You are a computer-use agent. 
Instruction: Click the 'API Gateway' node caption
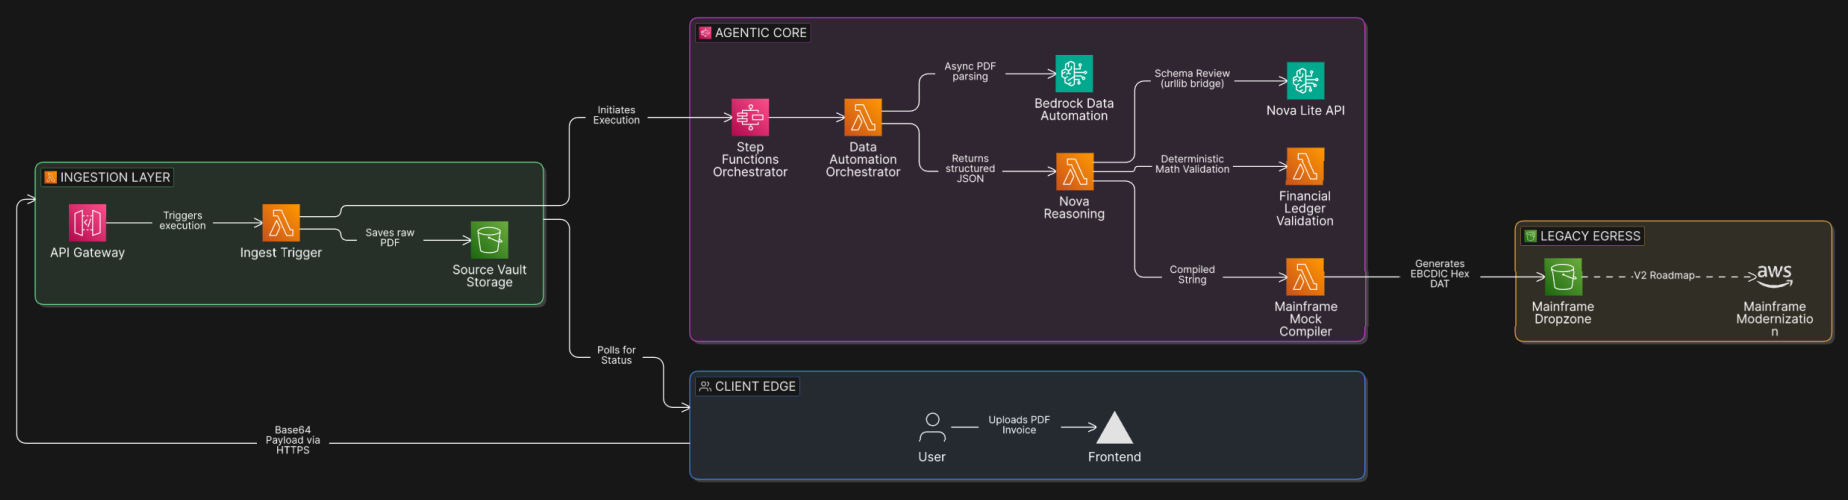click(88, 253)
